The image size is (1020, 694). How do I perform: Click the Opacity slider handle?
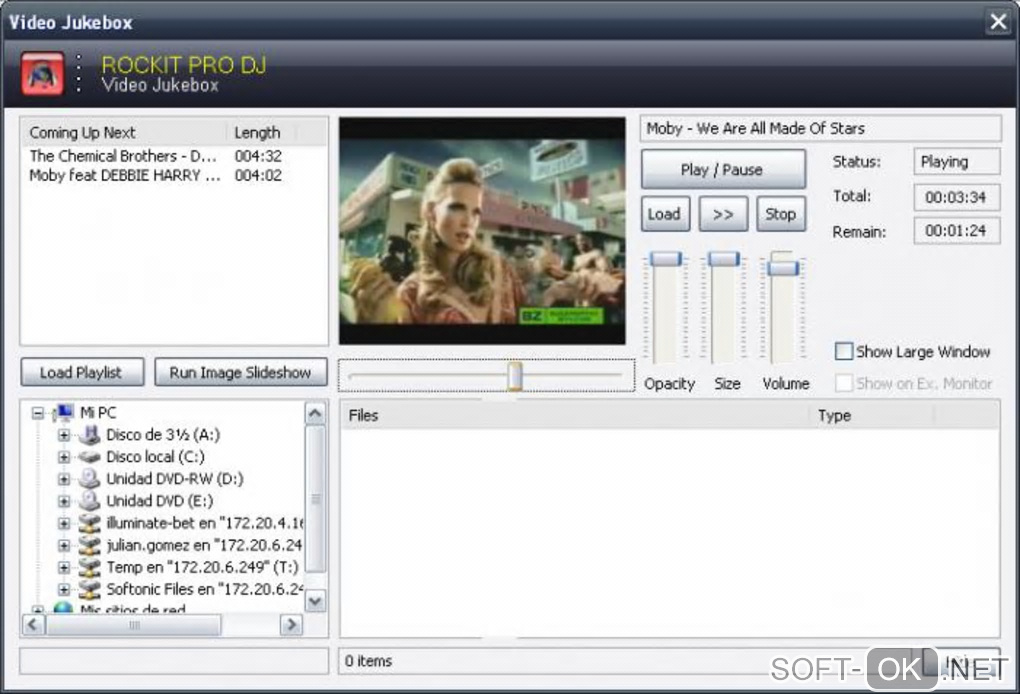point(666,259)
